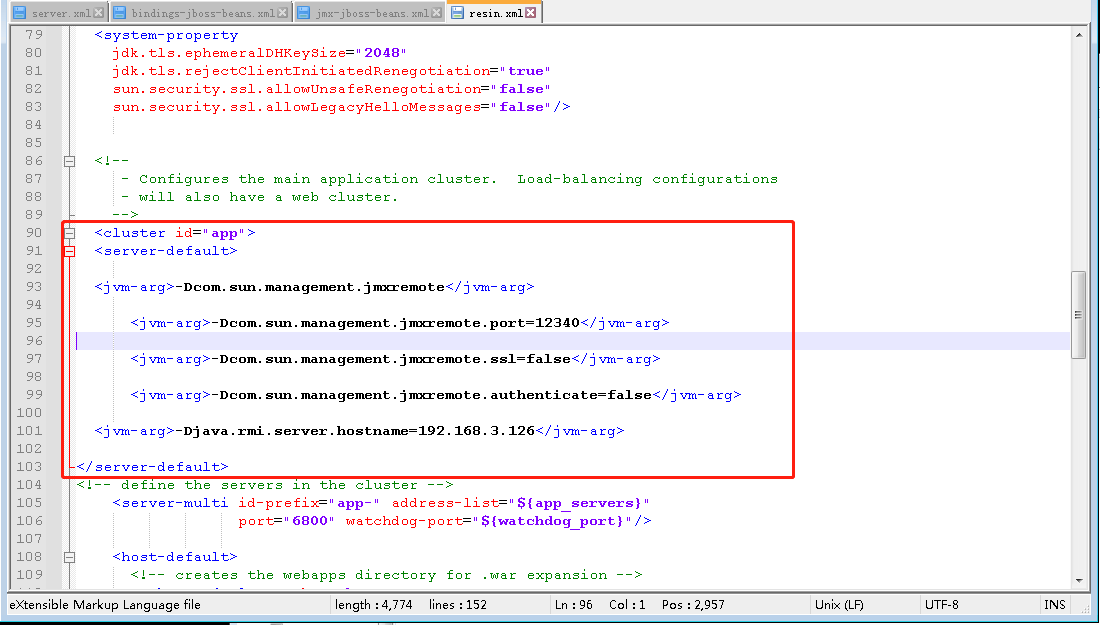Collapse the host-default fold marker at line 108
This screenshot has width=1100, height=625.
click(69, 558)
